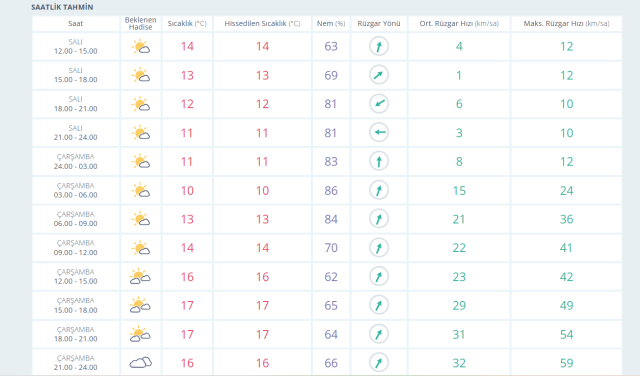640x376 pixels.
Task: Click average wind speed value 32
Action: 459,363
